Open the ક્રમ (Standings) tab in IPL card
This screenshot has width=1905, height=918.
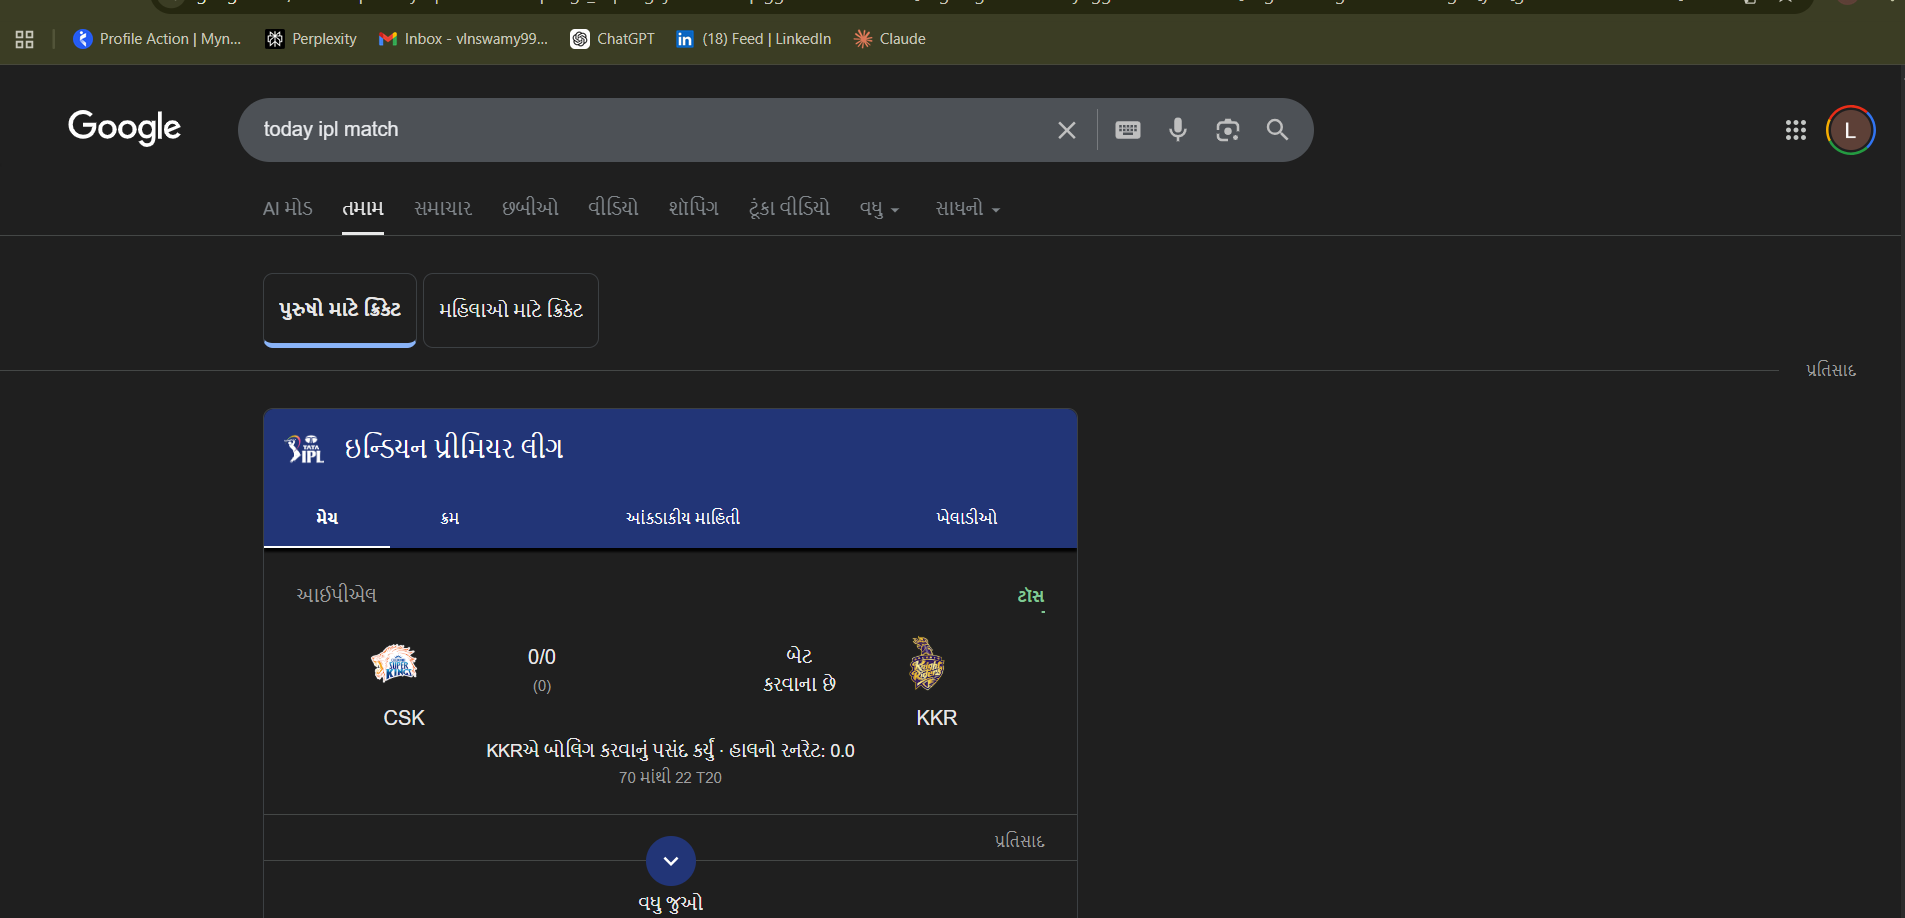(x=450, y=517)
